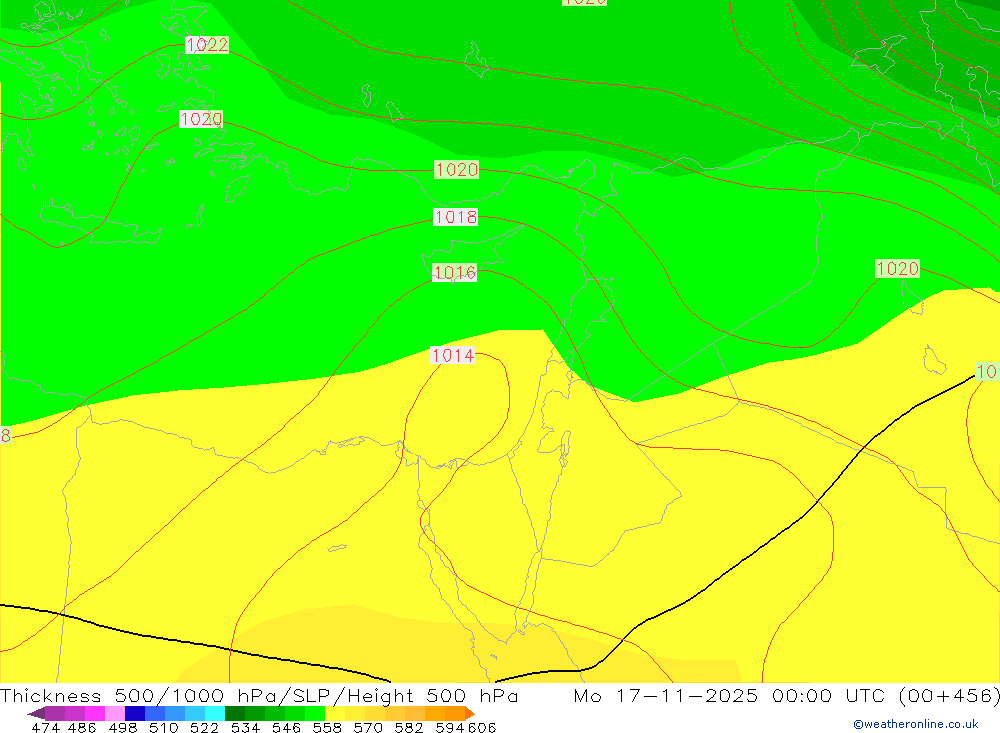Click the legend value 498
Image resolution: width=1000 pixels, height=733 pixels.
tap(123, 728)
